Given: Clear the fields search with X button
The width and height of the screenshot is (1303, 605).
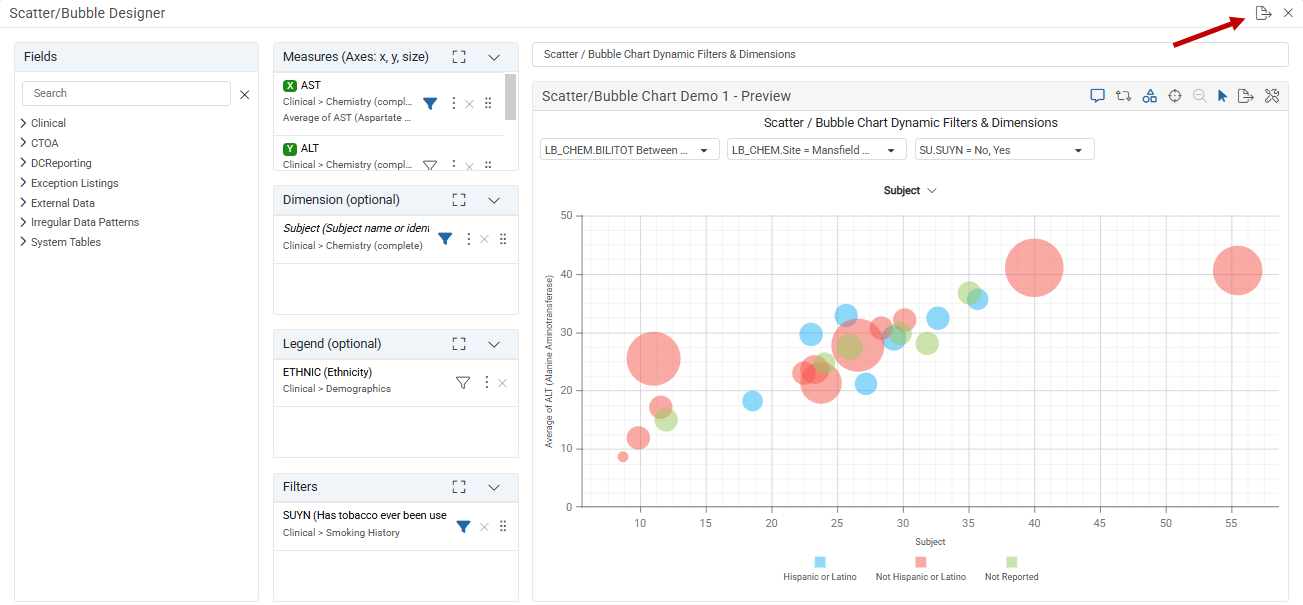Looking at the screenshot, I should (x=244, y=94).
